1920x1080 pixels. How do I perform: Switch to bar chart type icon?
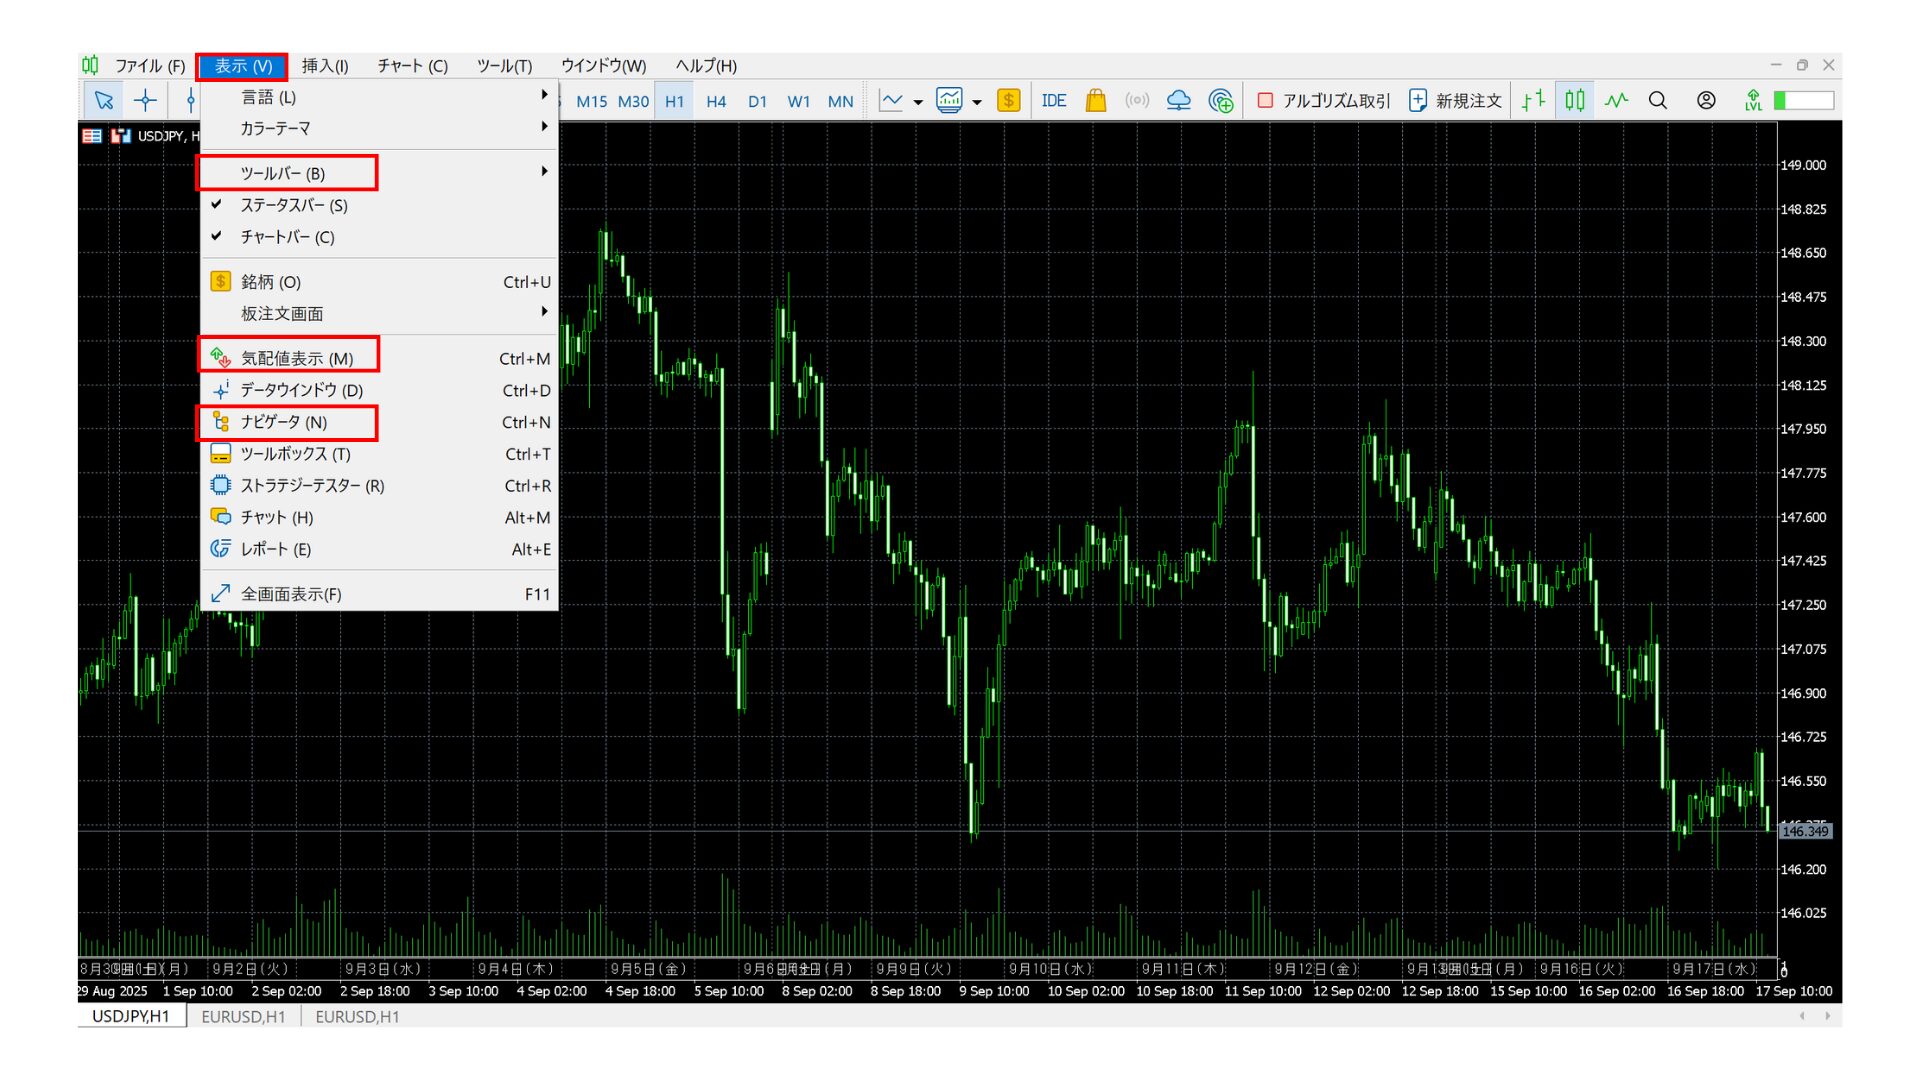pyautogui.click(x=1533, y=100)
